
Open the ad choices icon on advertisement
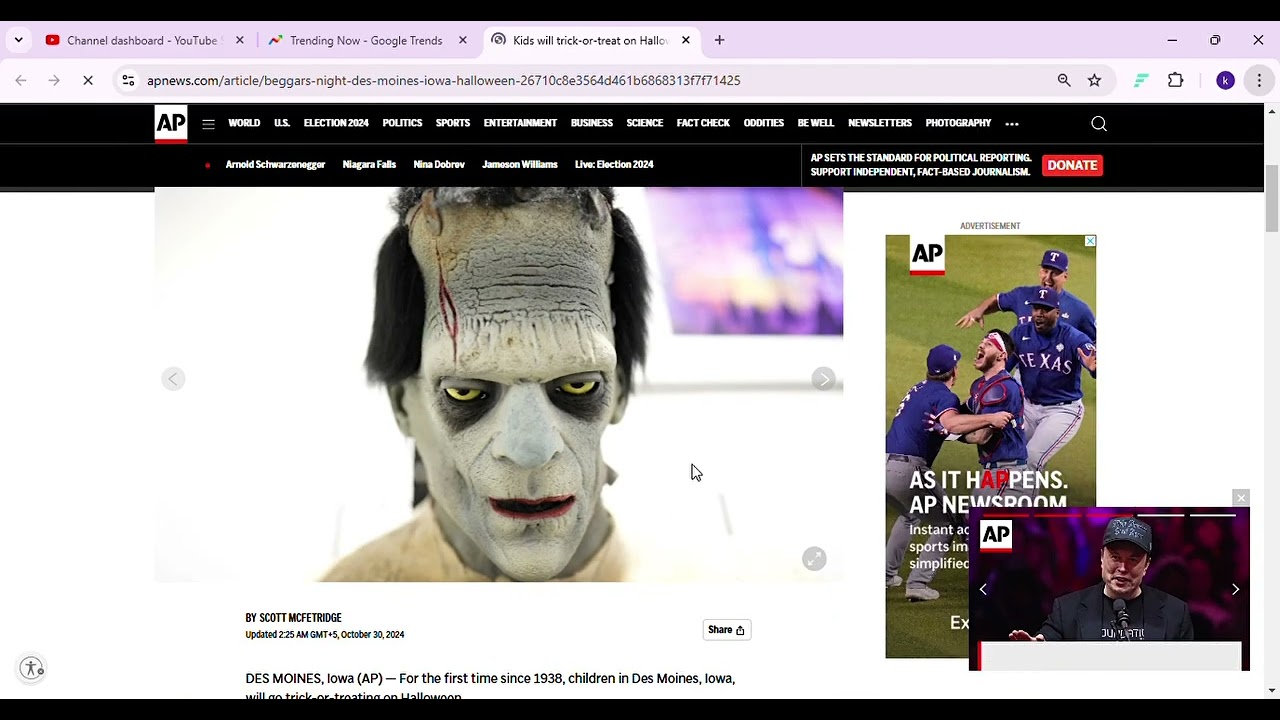pyautogui.click(x=1090, y=241)
